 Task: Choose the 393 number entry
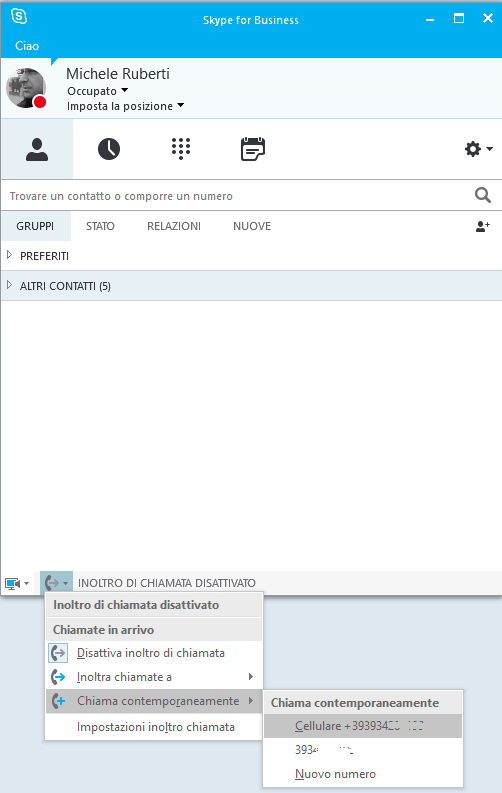click(x=363, y=750)
